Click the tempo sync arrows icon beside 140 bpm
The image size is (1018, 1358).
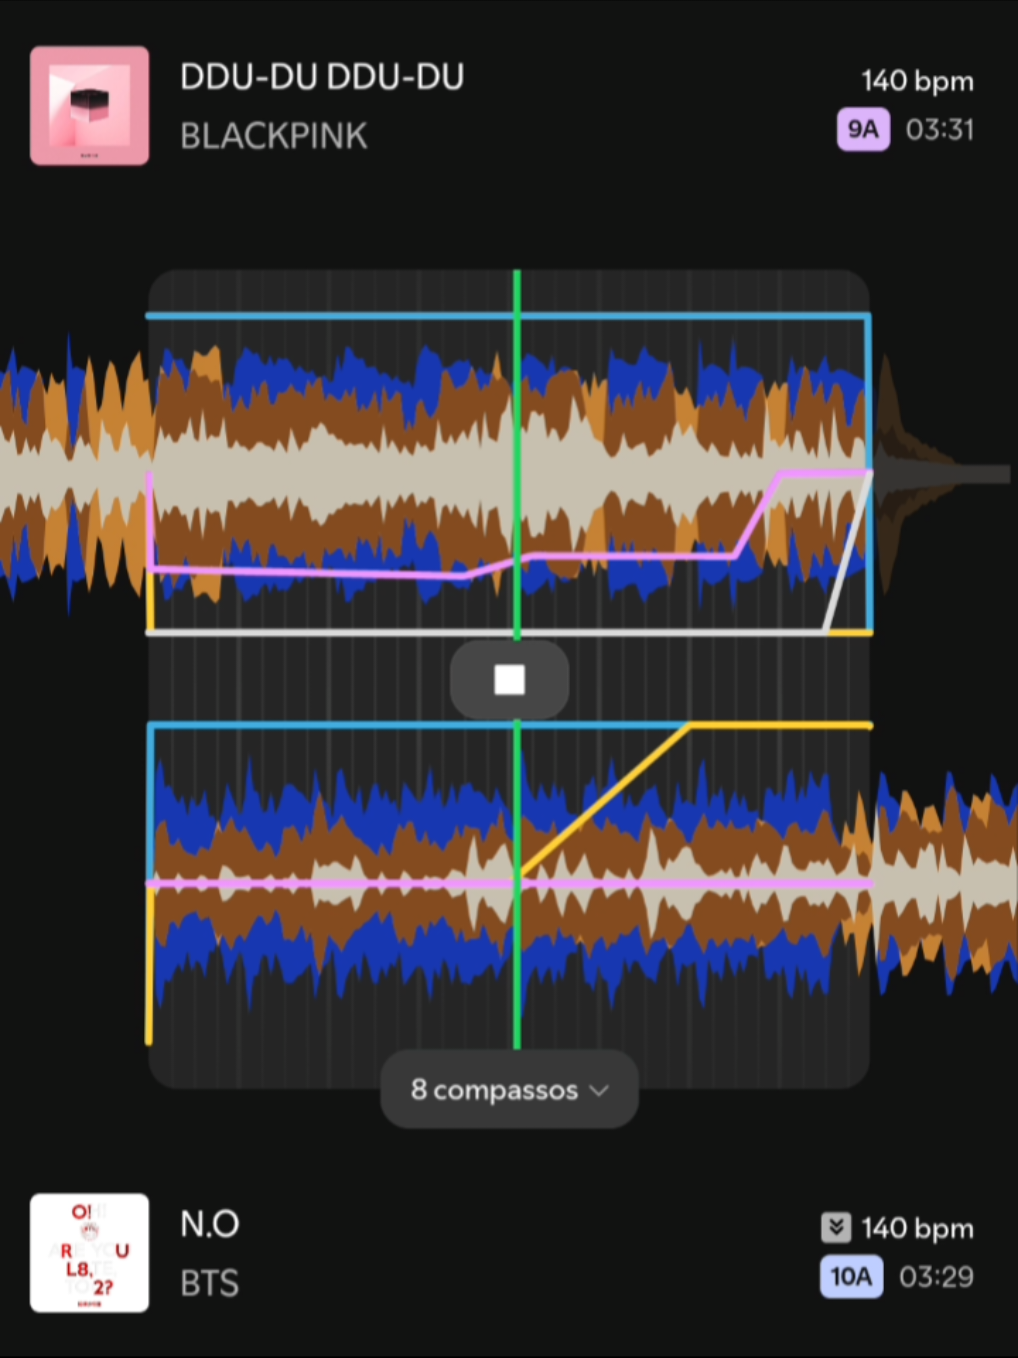[x=836, y=1227]
